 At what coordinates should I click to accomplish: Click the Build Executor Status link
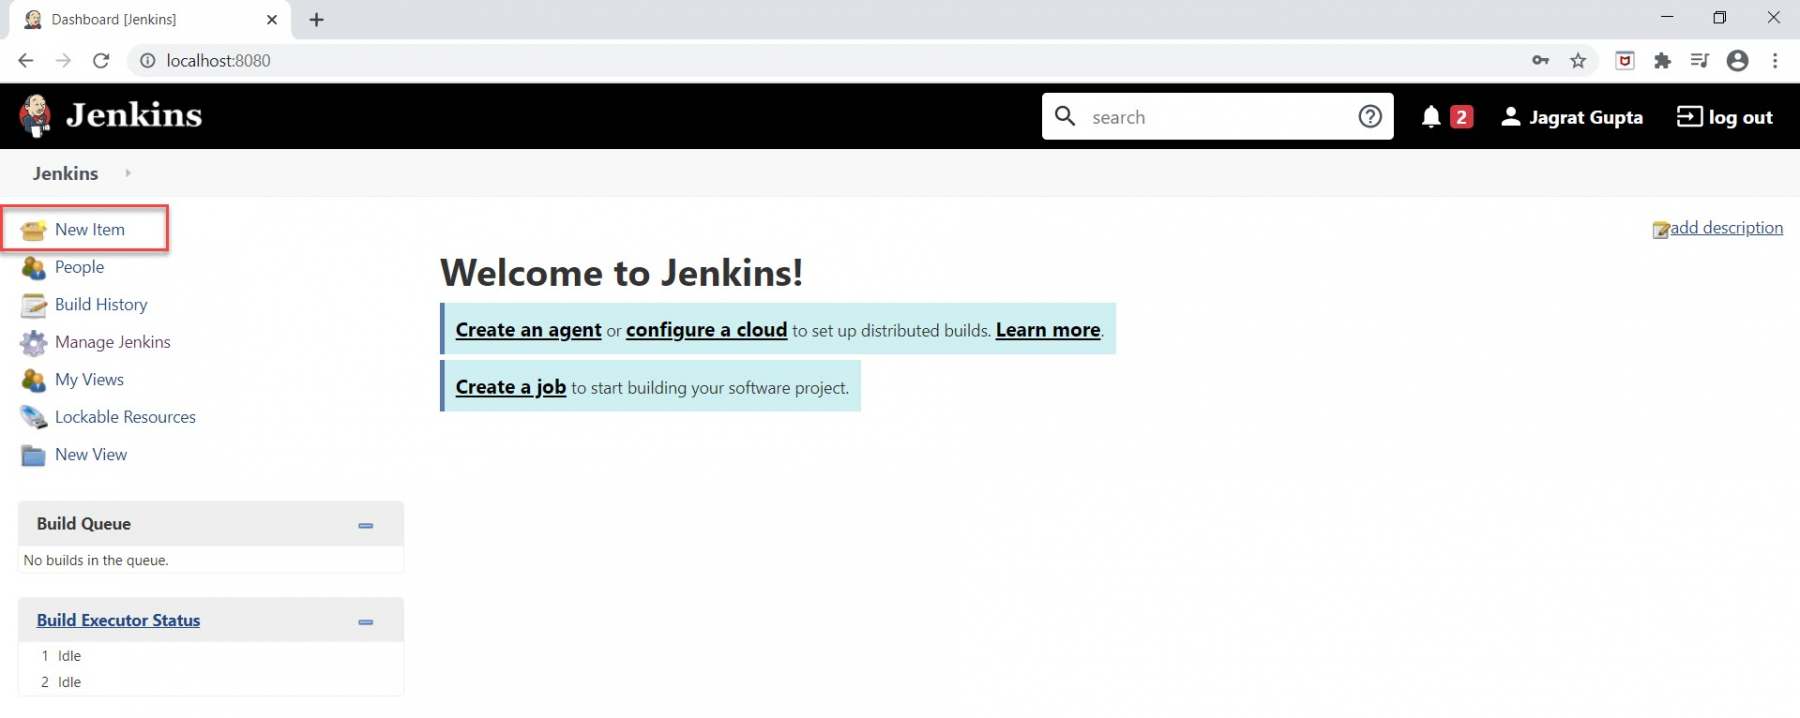[118, 620]
